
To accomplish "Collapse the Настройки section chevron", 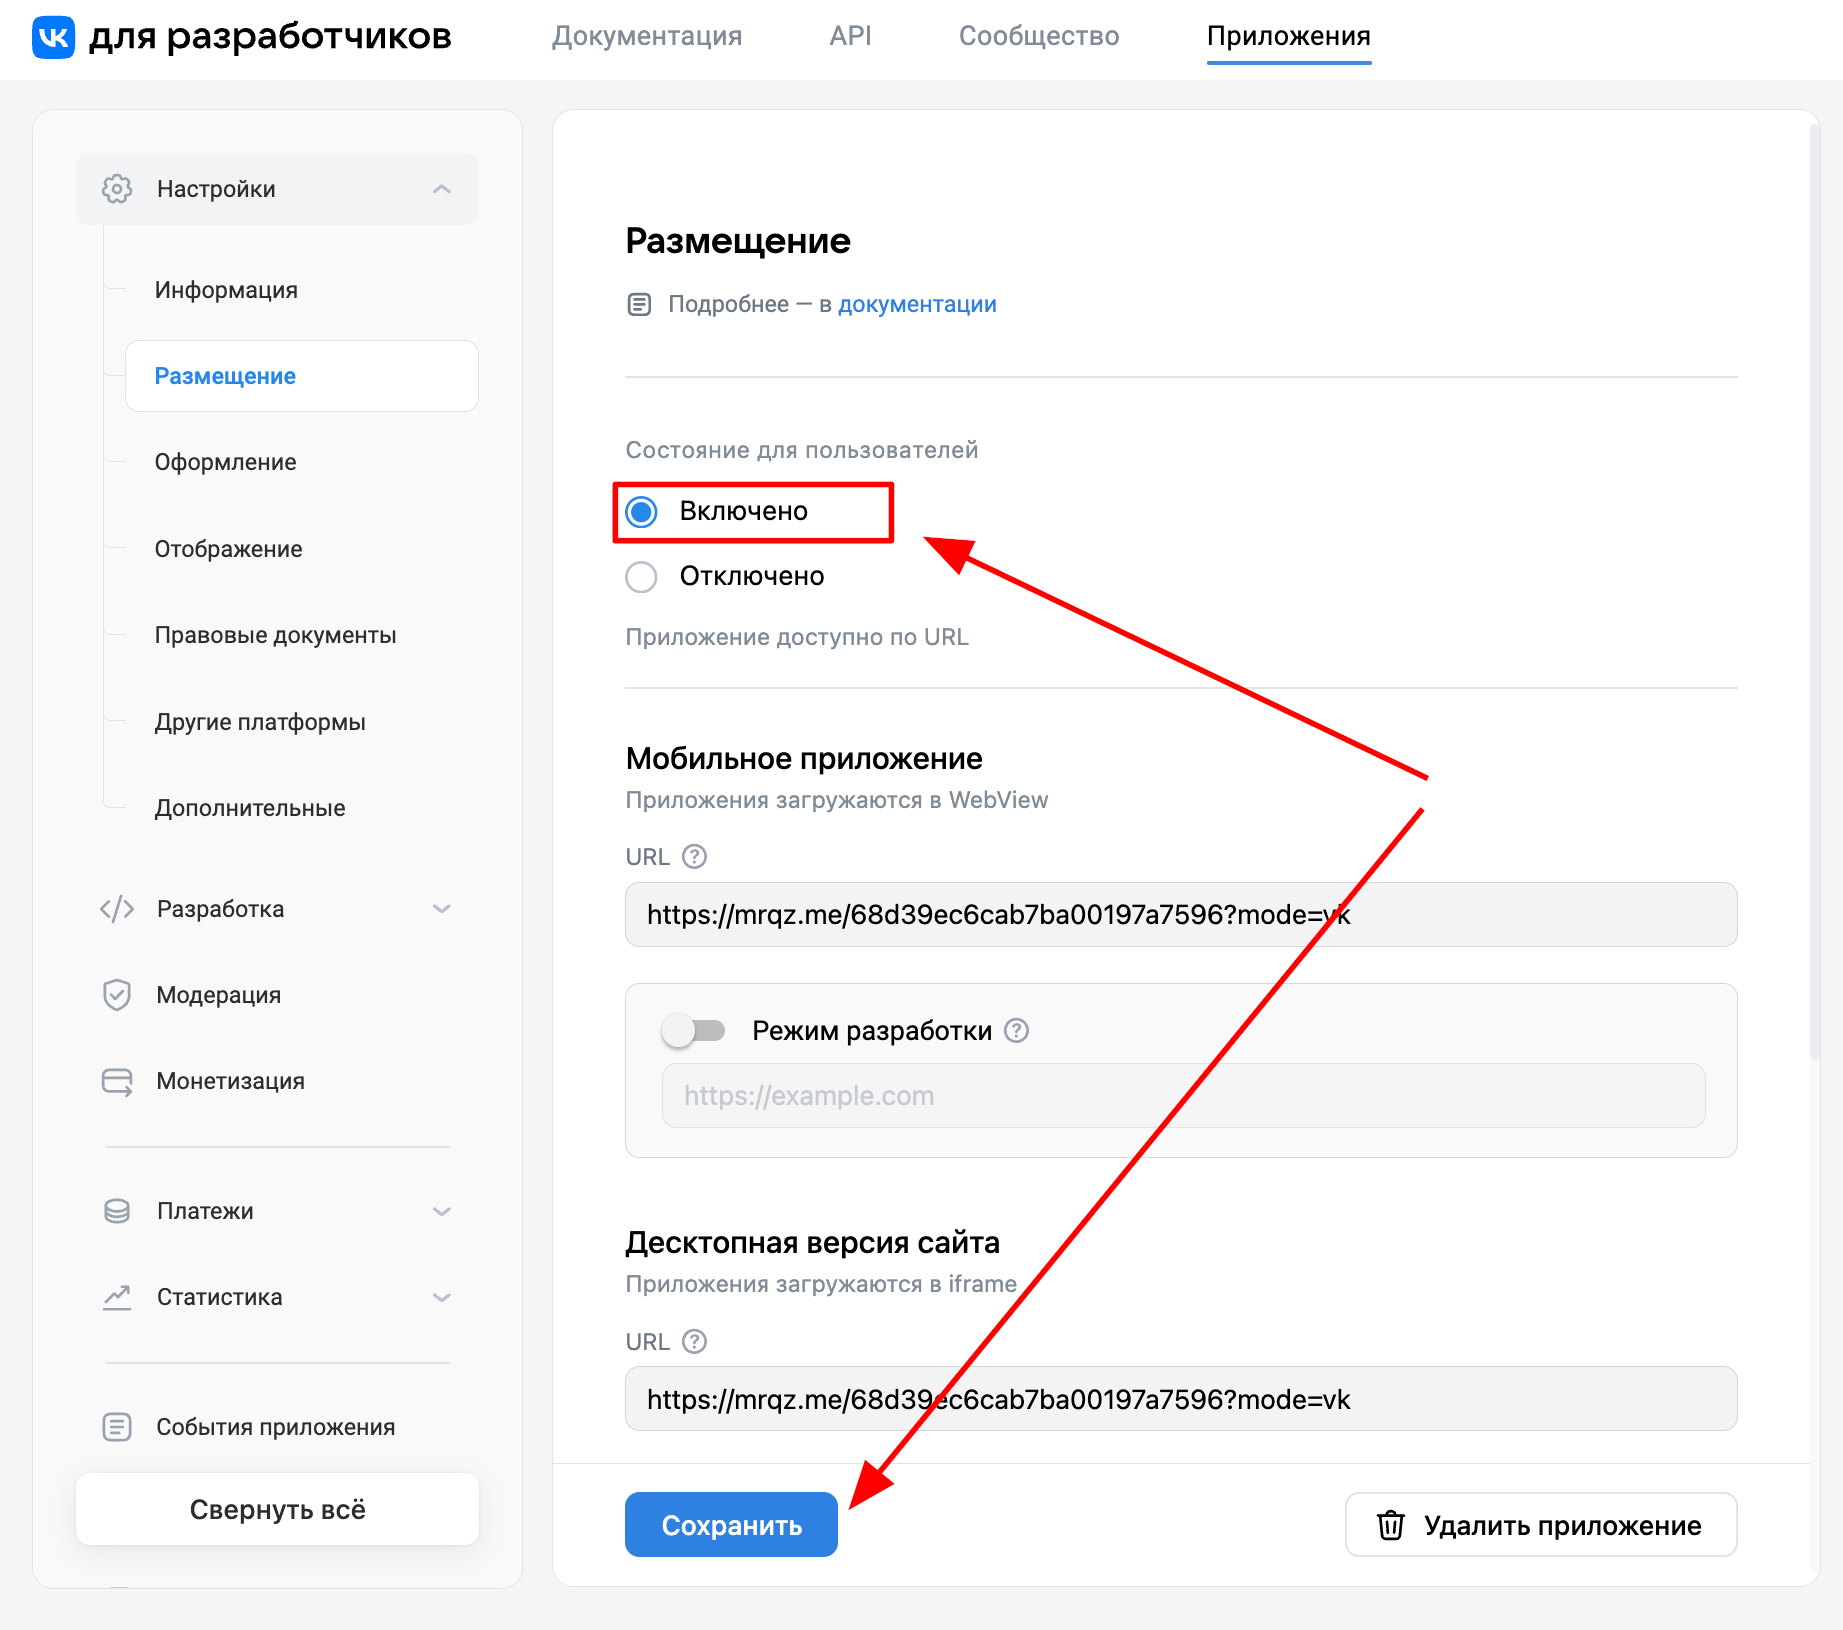I will (442, 189).
